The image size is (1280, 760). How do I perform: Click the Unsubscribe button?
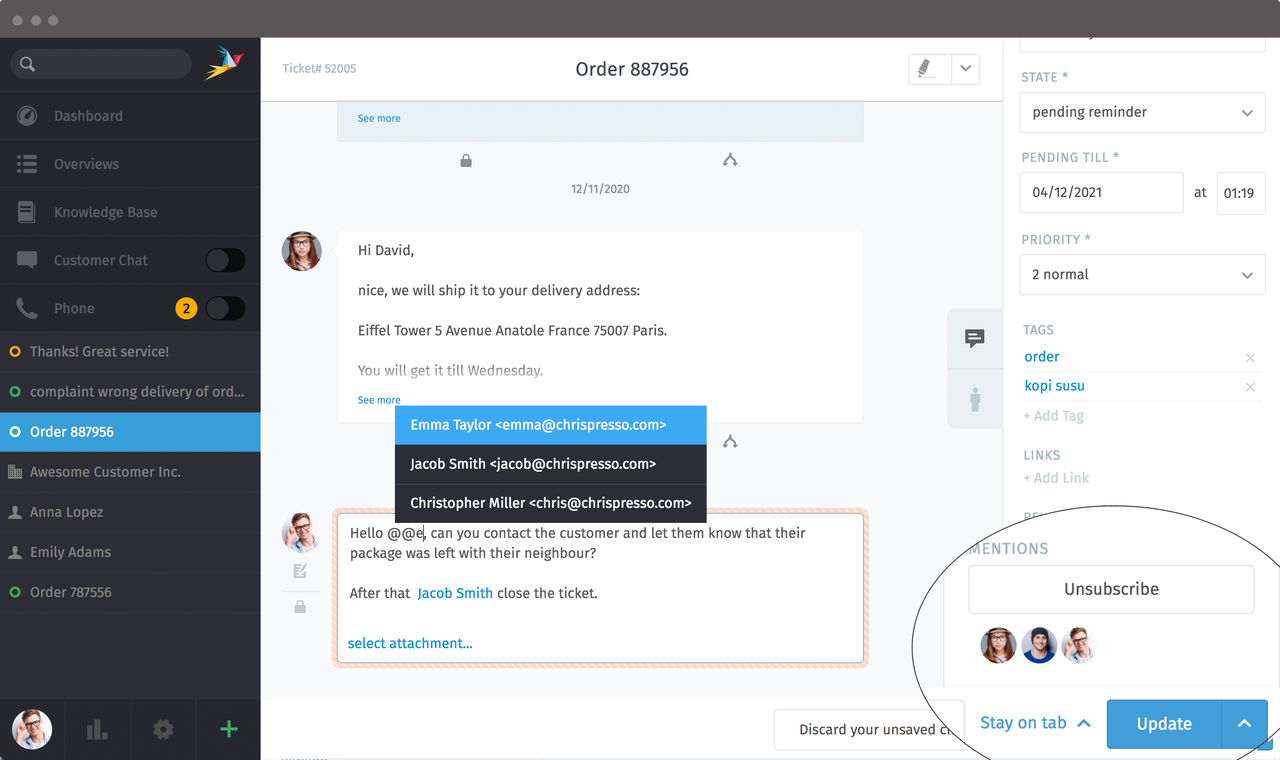pyautogui.click(x=1111, y=589)
